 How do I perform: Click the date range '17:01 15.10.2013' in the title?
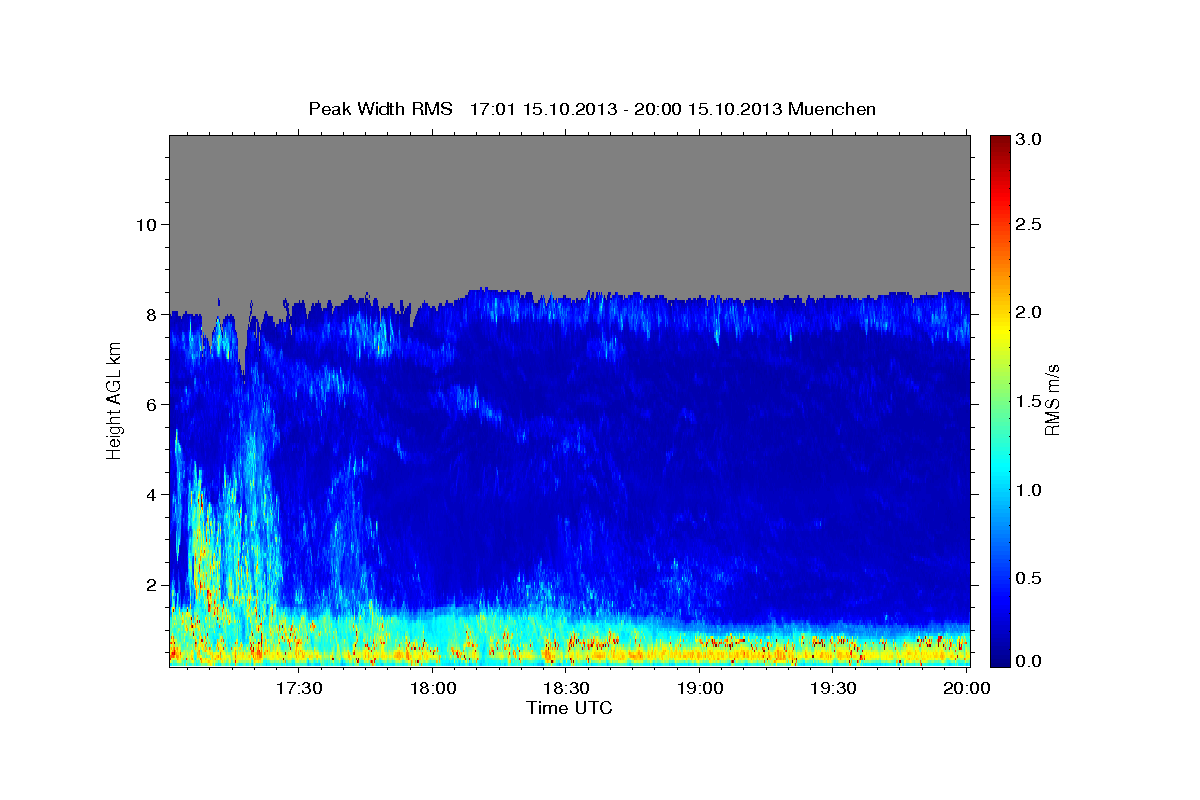(544, 109)
